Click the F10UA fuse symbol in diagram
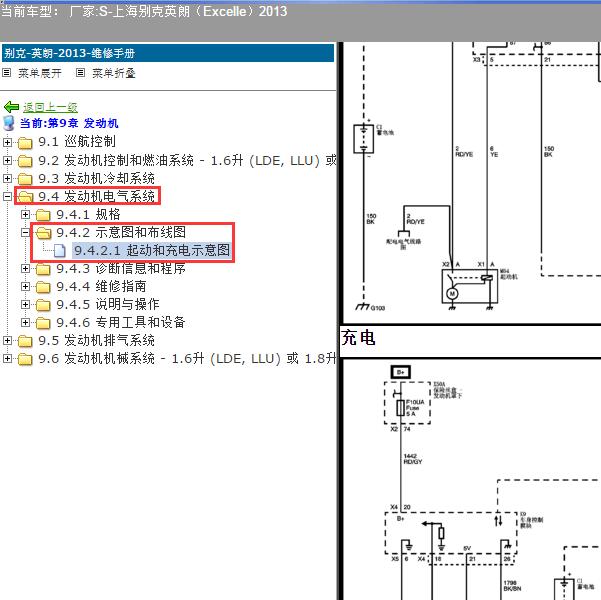The height and width of the screenshot is (600, 601). pyautogui.click(x=401, y=408)
